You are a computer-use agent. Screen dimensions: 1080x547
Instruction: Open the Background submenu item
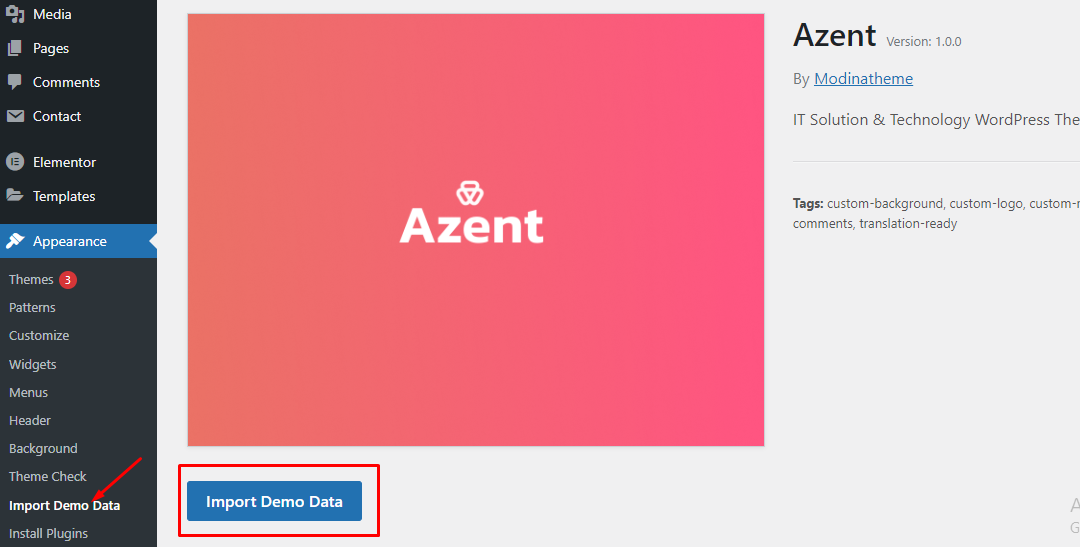tap(43, 448)
